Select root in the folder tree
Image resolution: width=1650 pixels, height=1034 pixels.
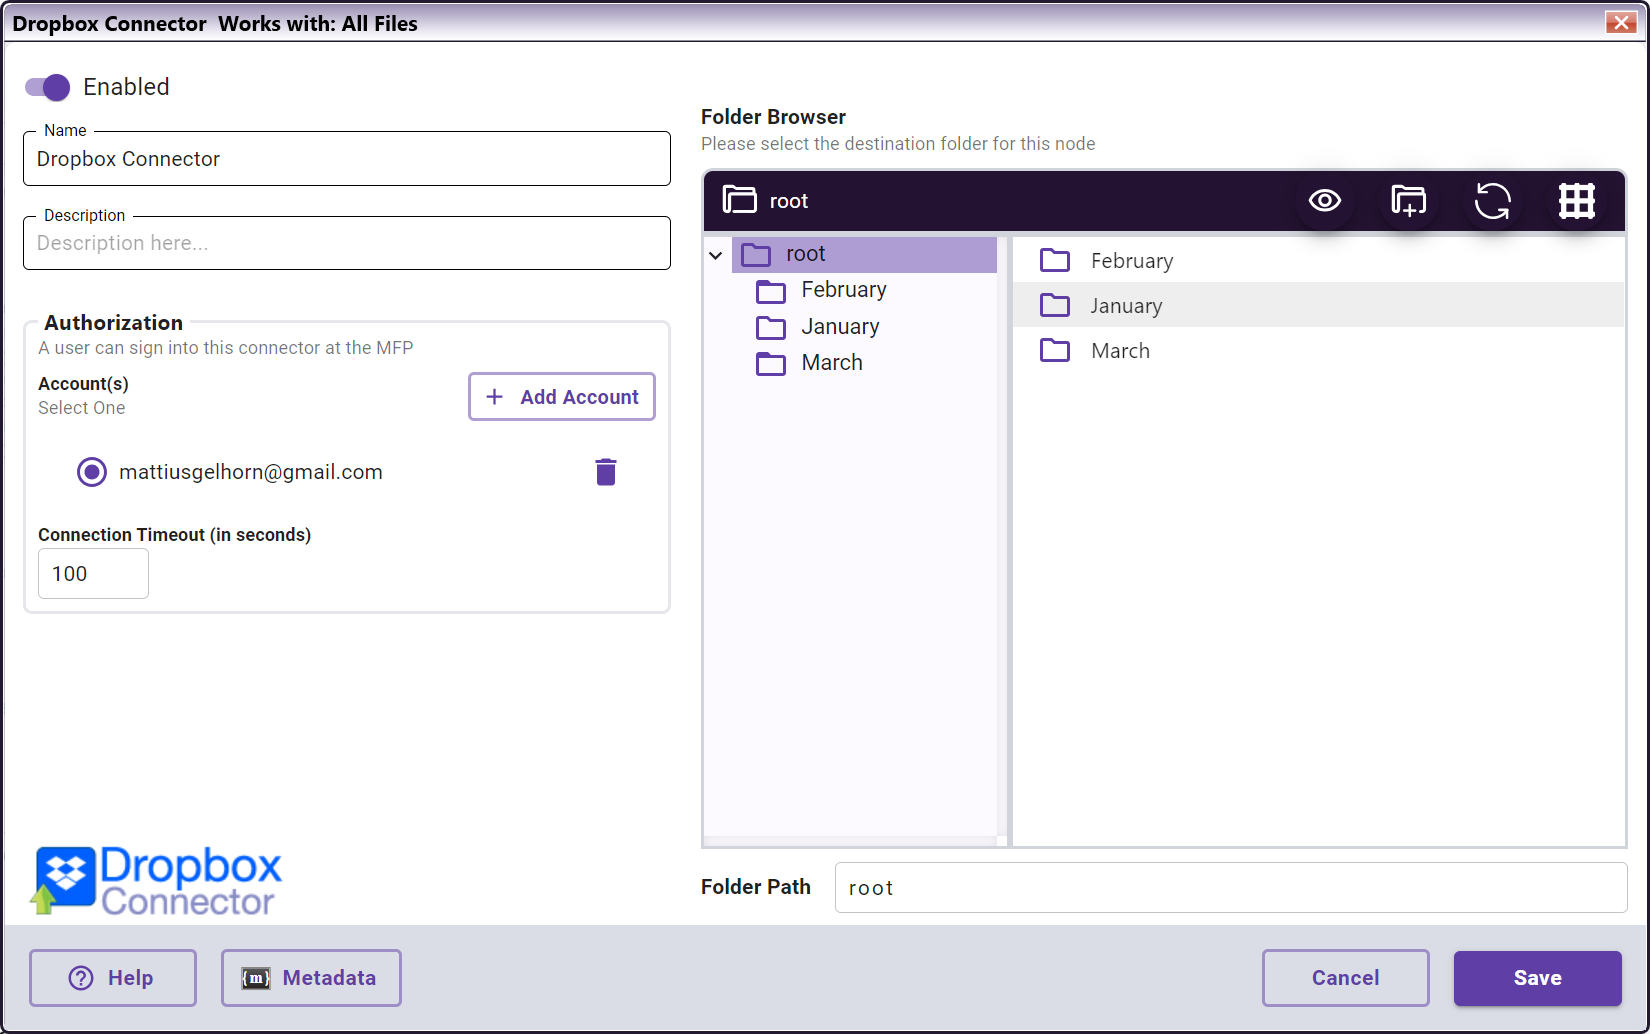click(x=865, y=254)
